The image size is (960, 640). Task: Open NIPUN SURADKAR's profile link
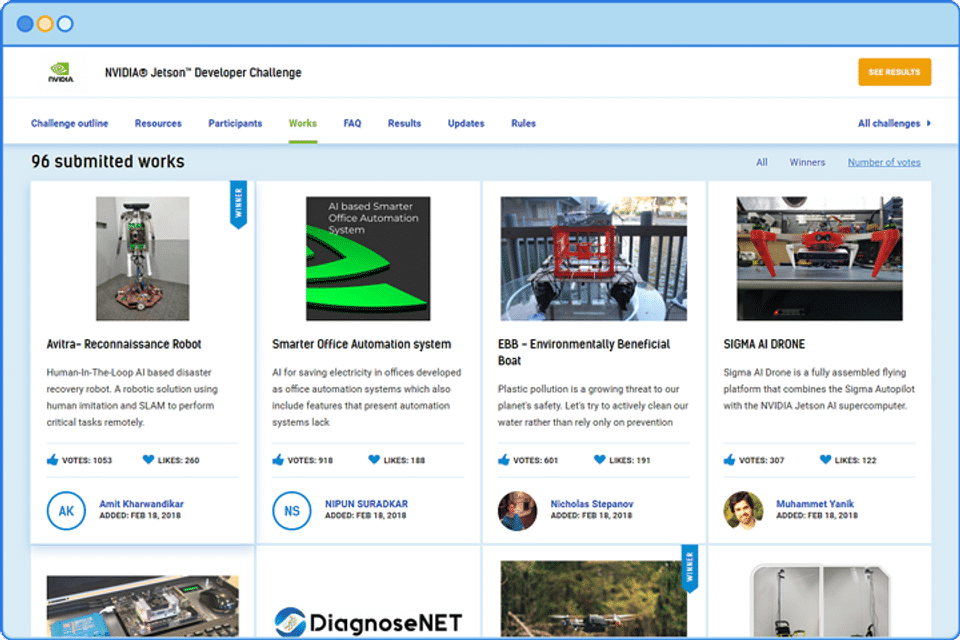coord(366,503)
